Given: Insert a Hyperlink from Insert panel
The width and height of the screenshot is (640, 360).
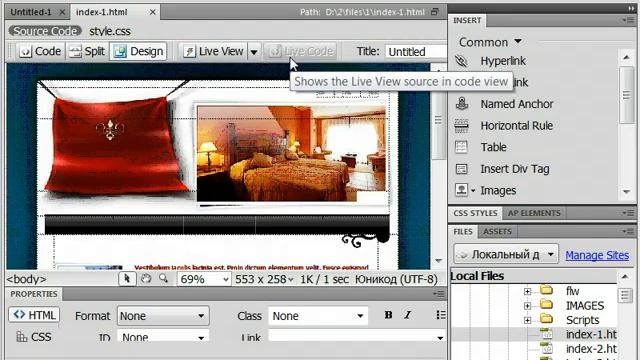Looking at the screenshot, I should (x=503, y=61).
